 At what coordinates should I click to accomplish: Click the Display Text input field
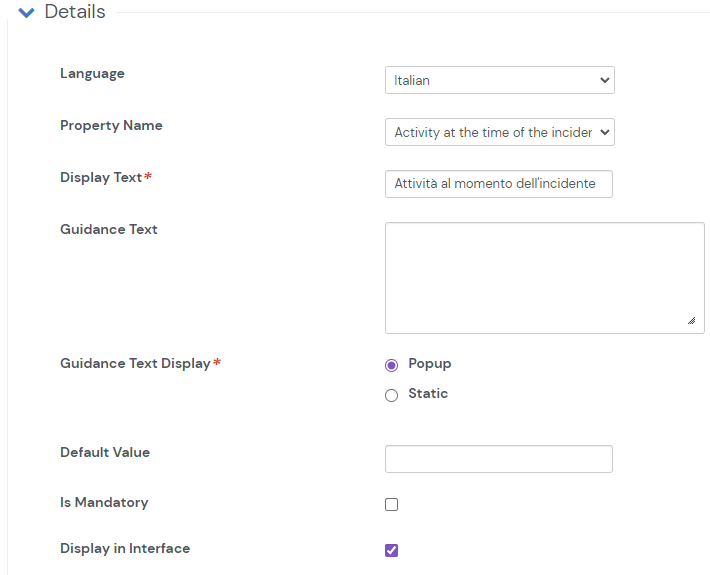pos(498,184)
